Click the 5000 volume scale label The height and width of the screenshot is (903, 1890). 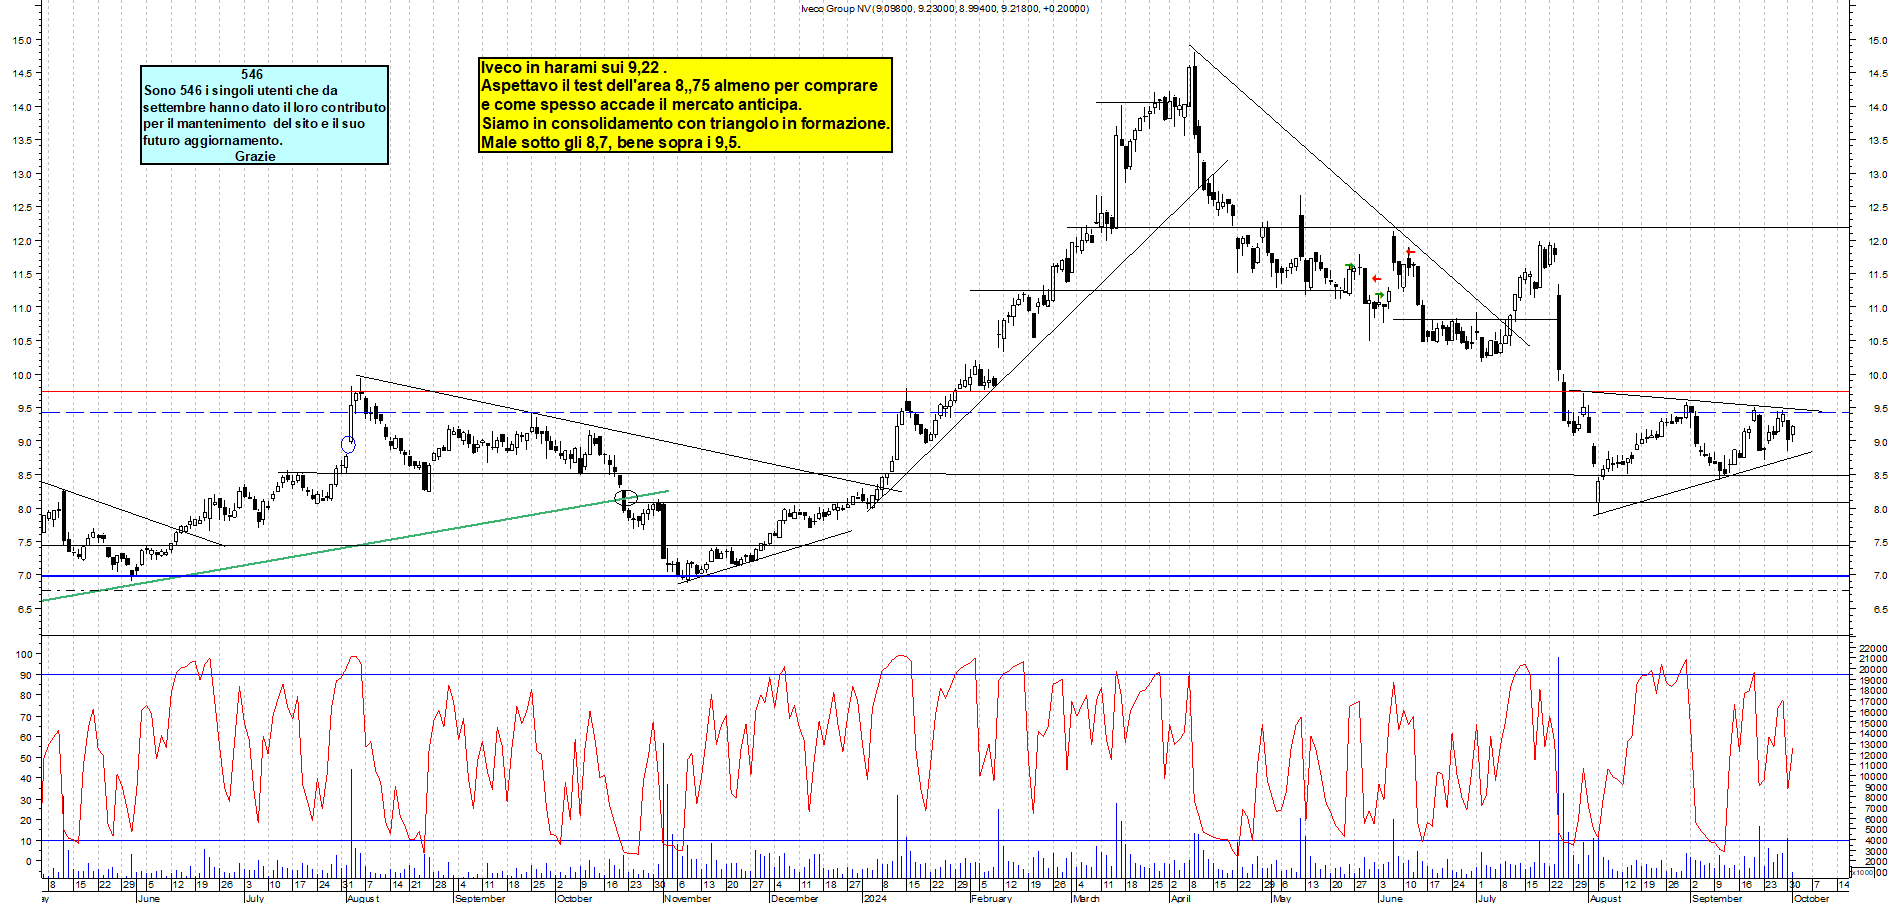point(1875,829)
